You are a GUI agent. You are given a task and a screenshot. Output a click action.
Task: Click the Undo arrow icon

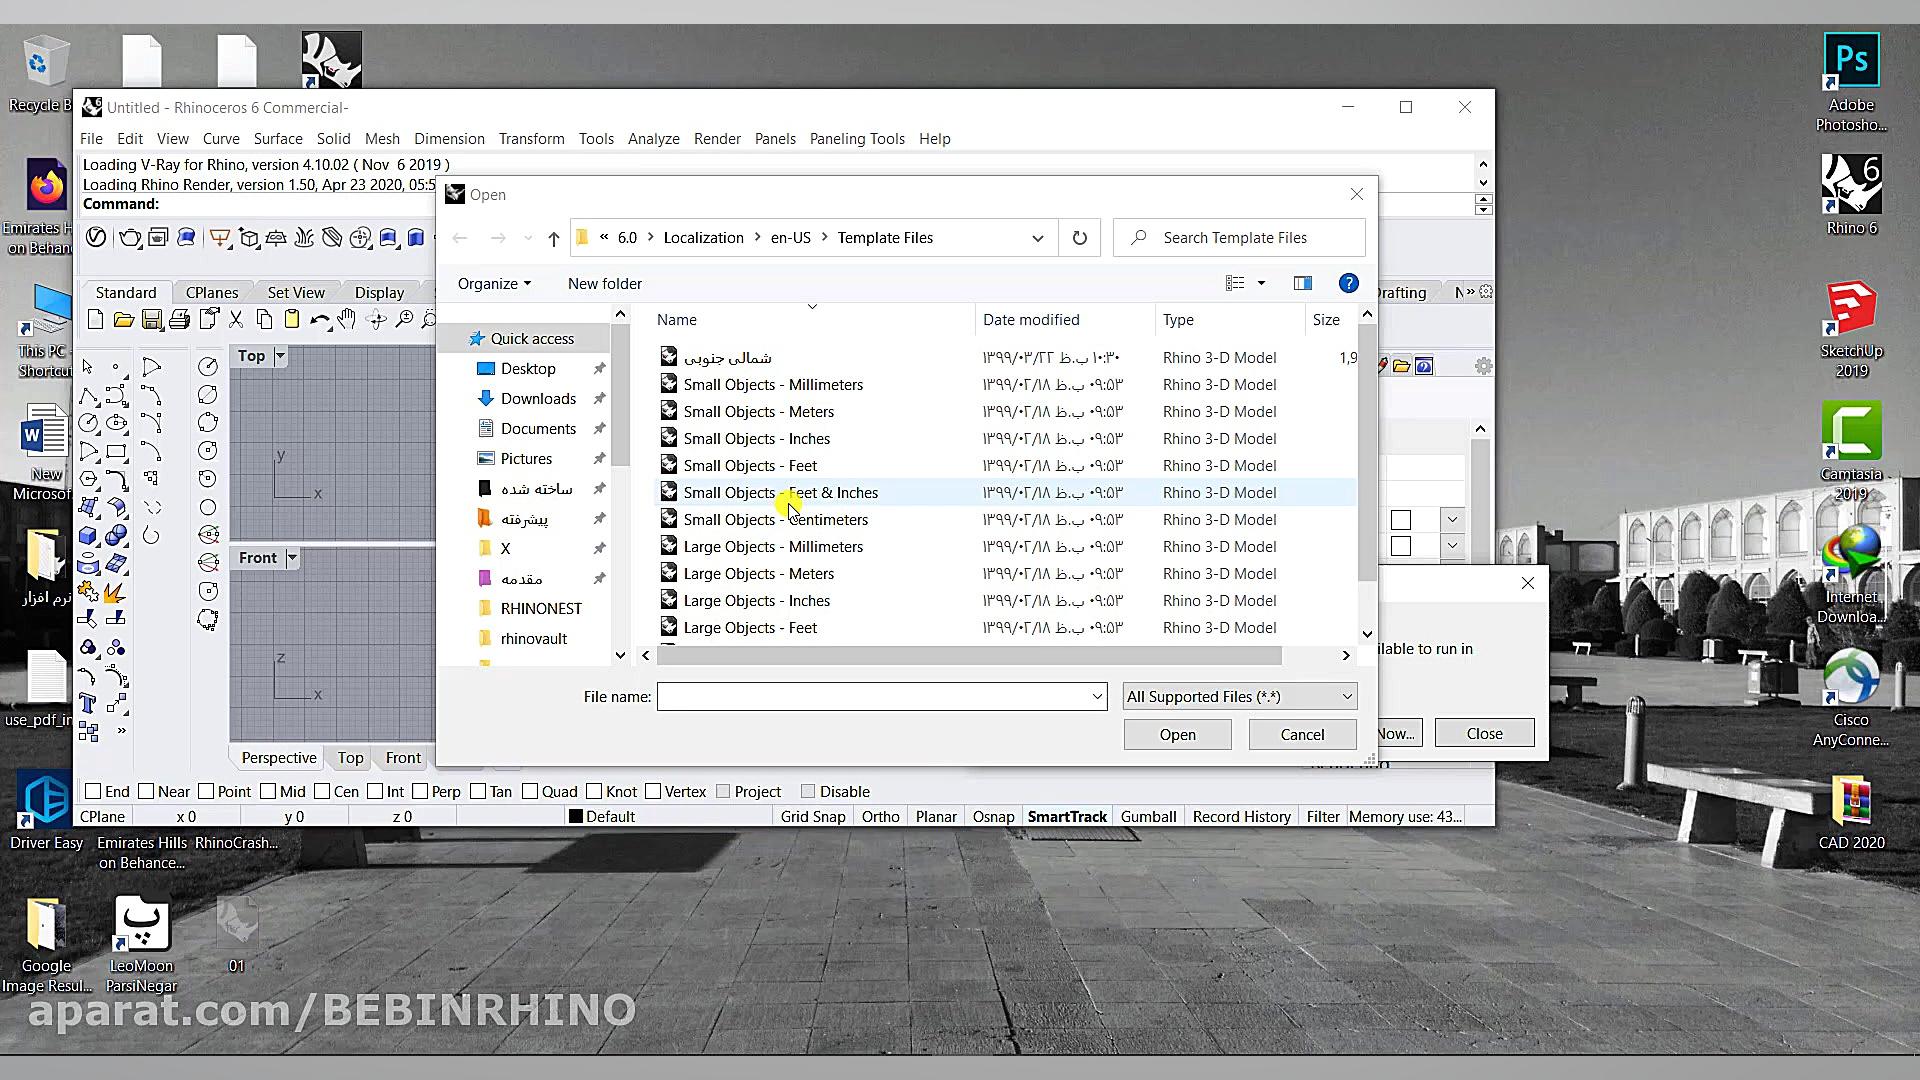click(x=319, y=320)
